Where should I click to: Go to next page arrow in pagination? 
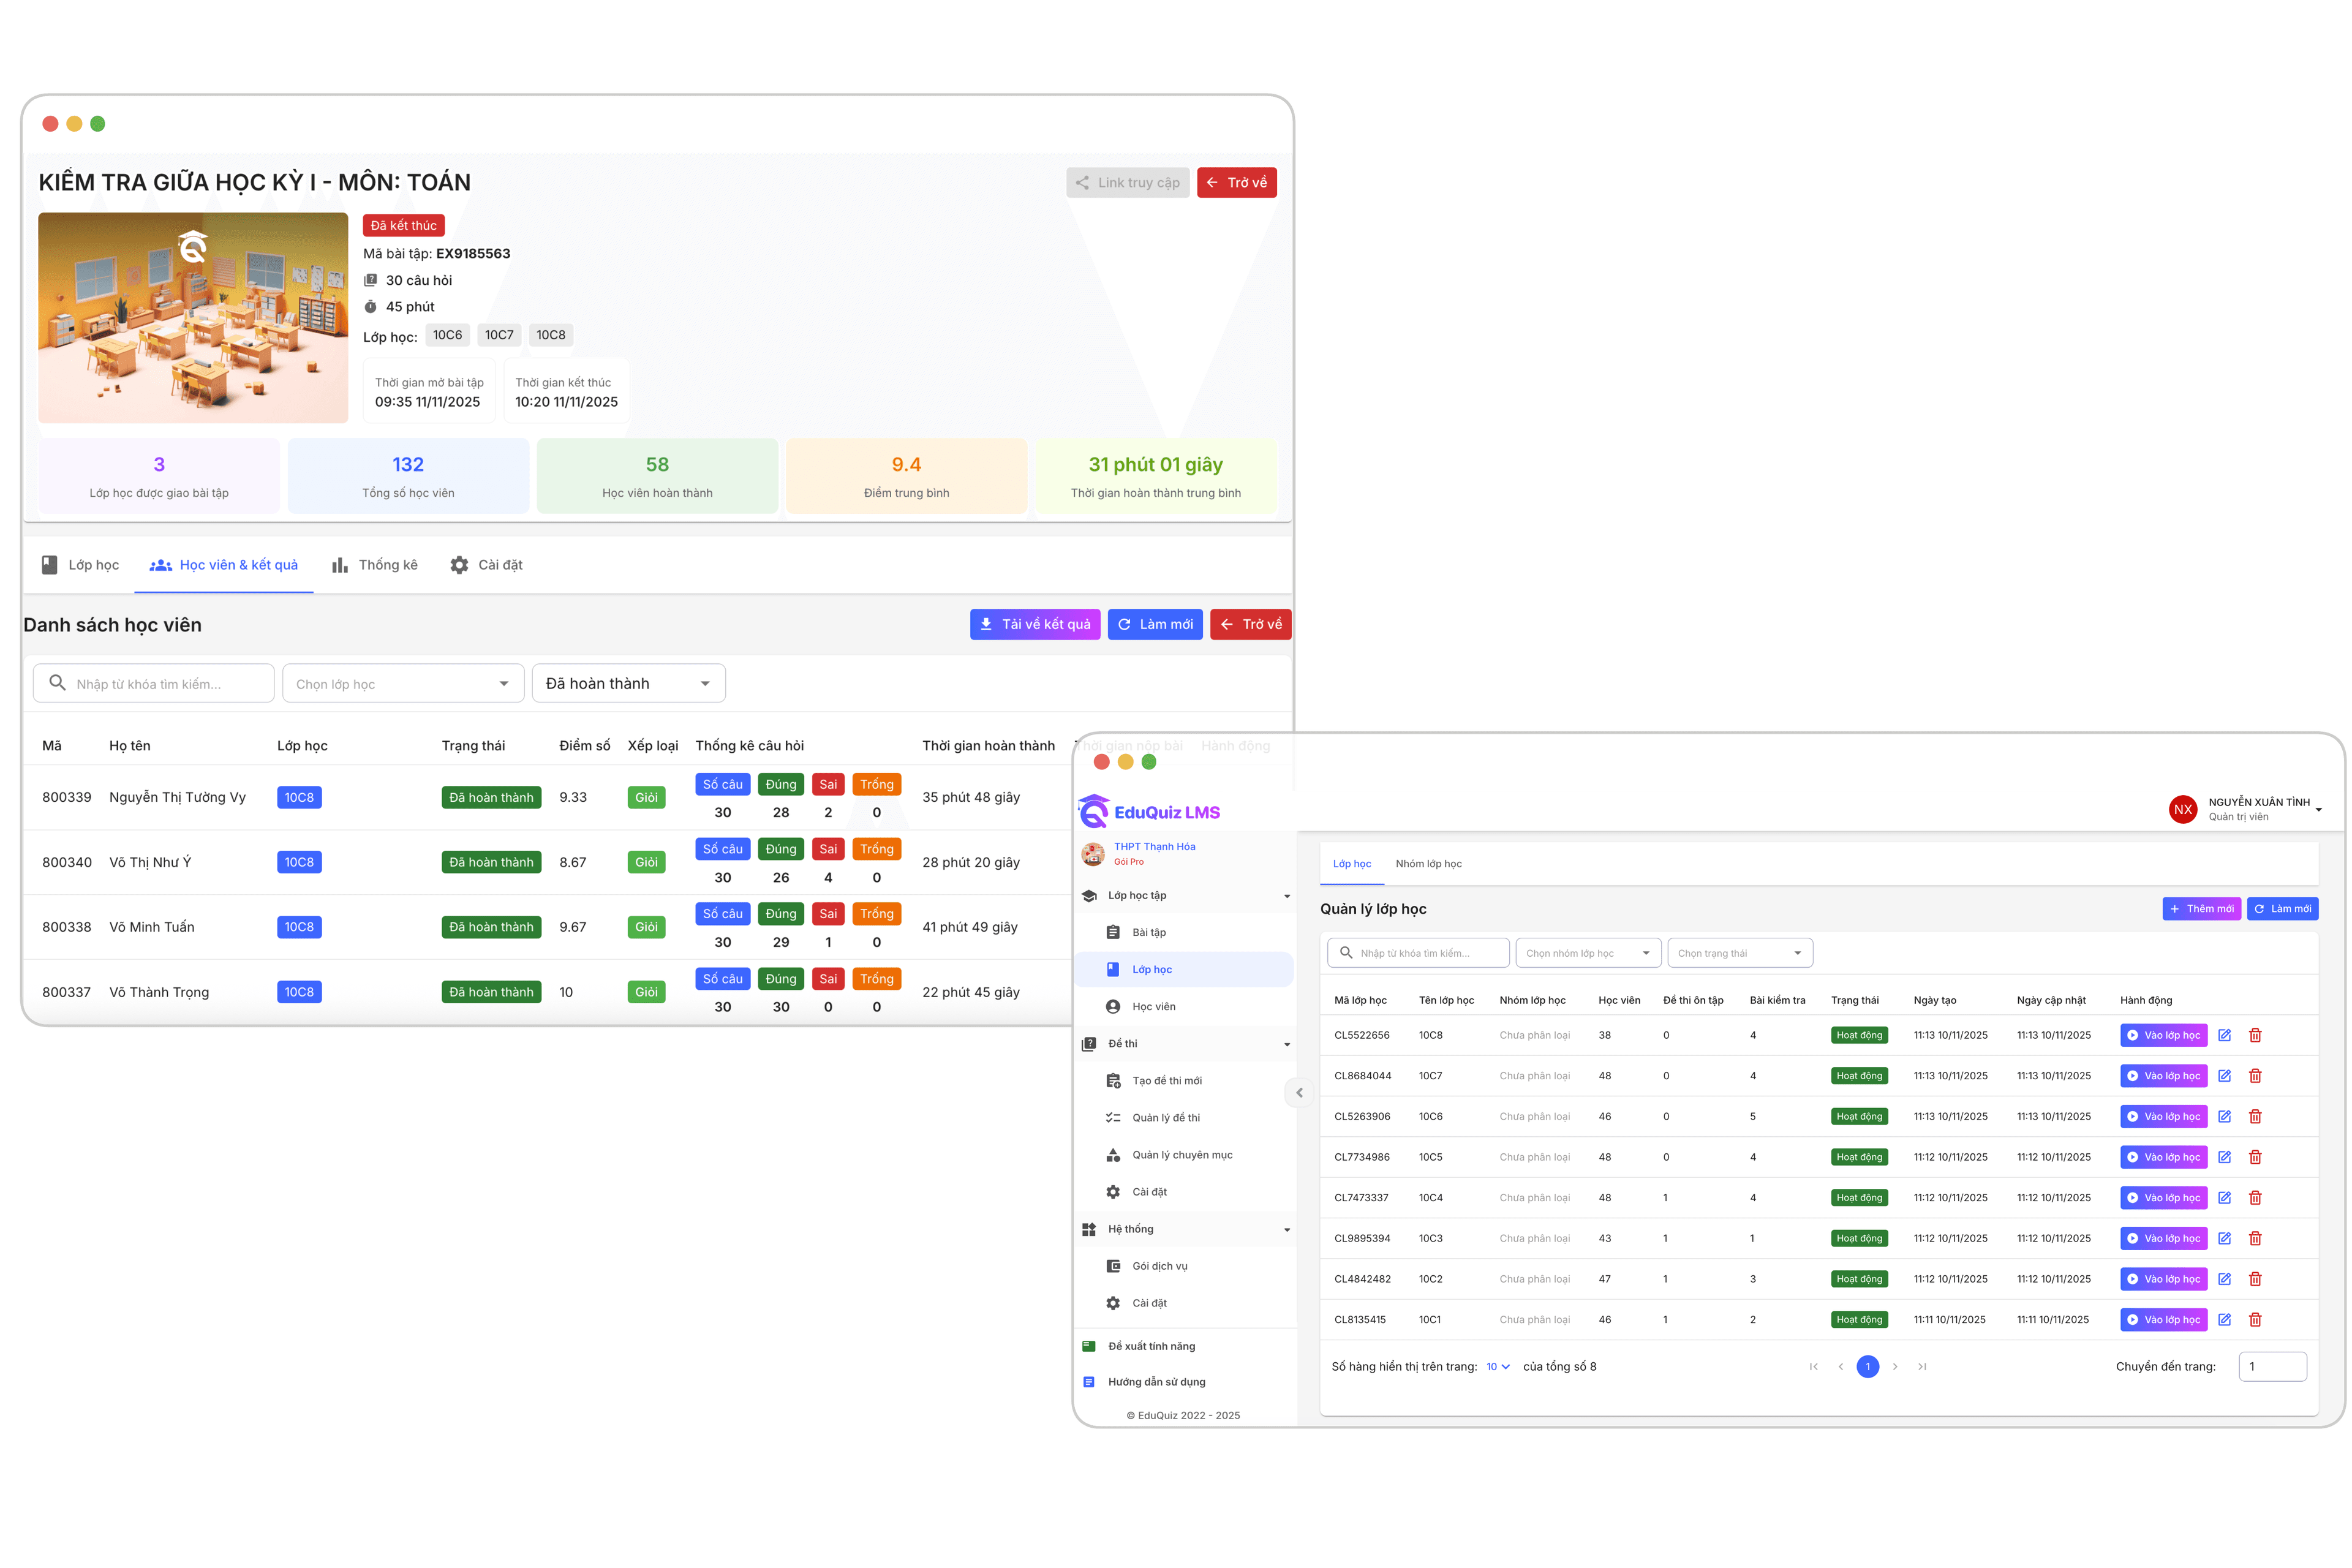(x=1895, y=1367)
